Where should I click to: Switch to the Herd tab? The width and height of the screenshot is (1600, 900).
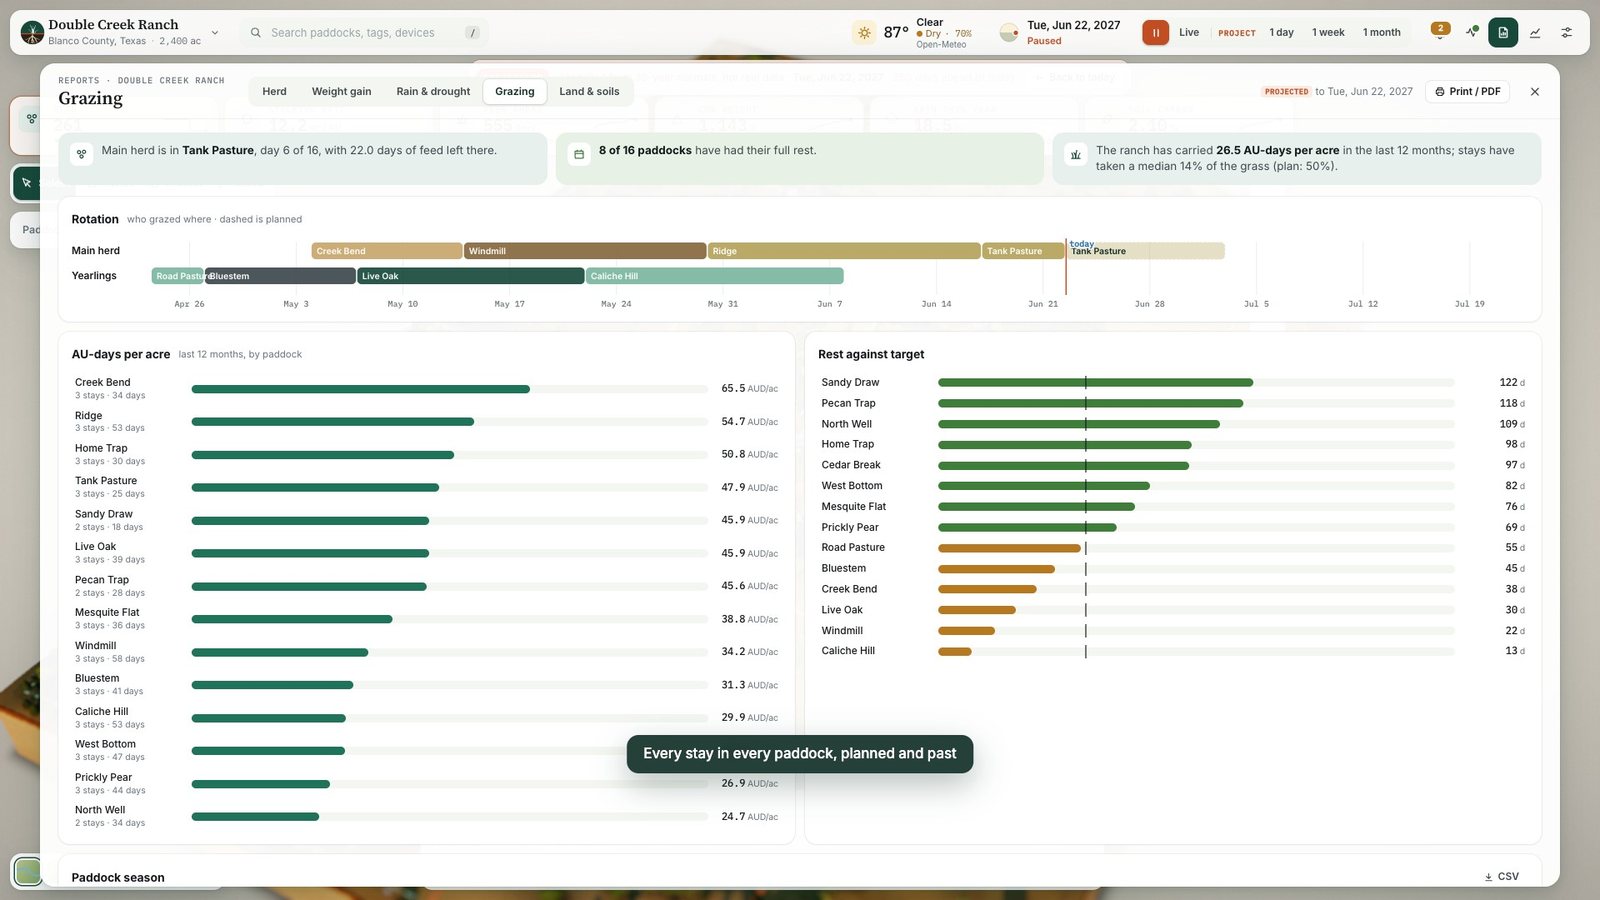[274, 91]
